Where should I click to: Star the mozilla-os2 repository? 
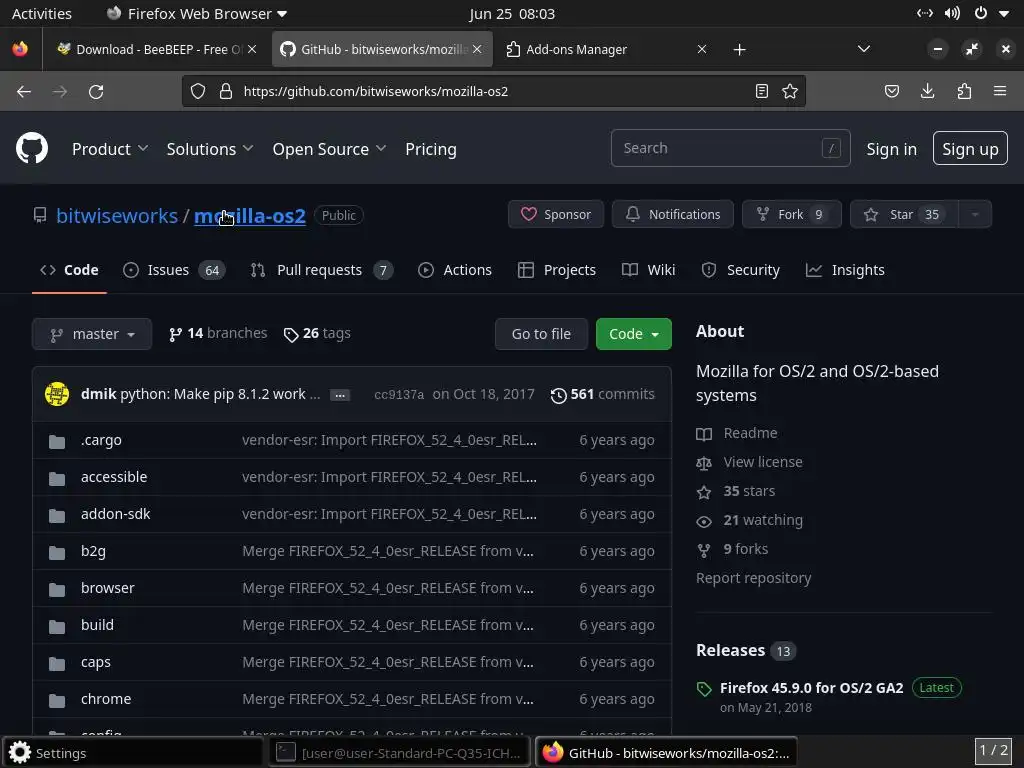pyautogui.click(x=904, y=214)
